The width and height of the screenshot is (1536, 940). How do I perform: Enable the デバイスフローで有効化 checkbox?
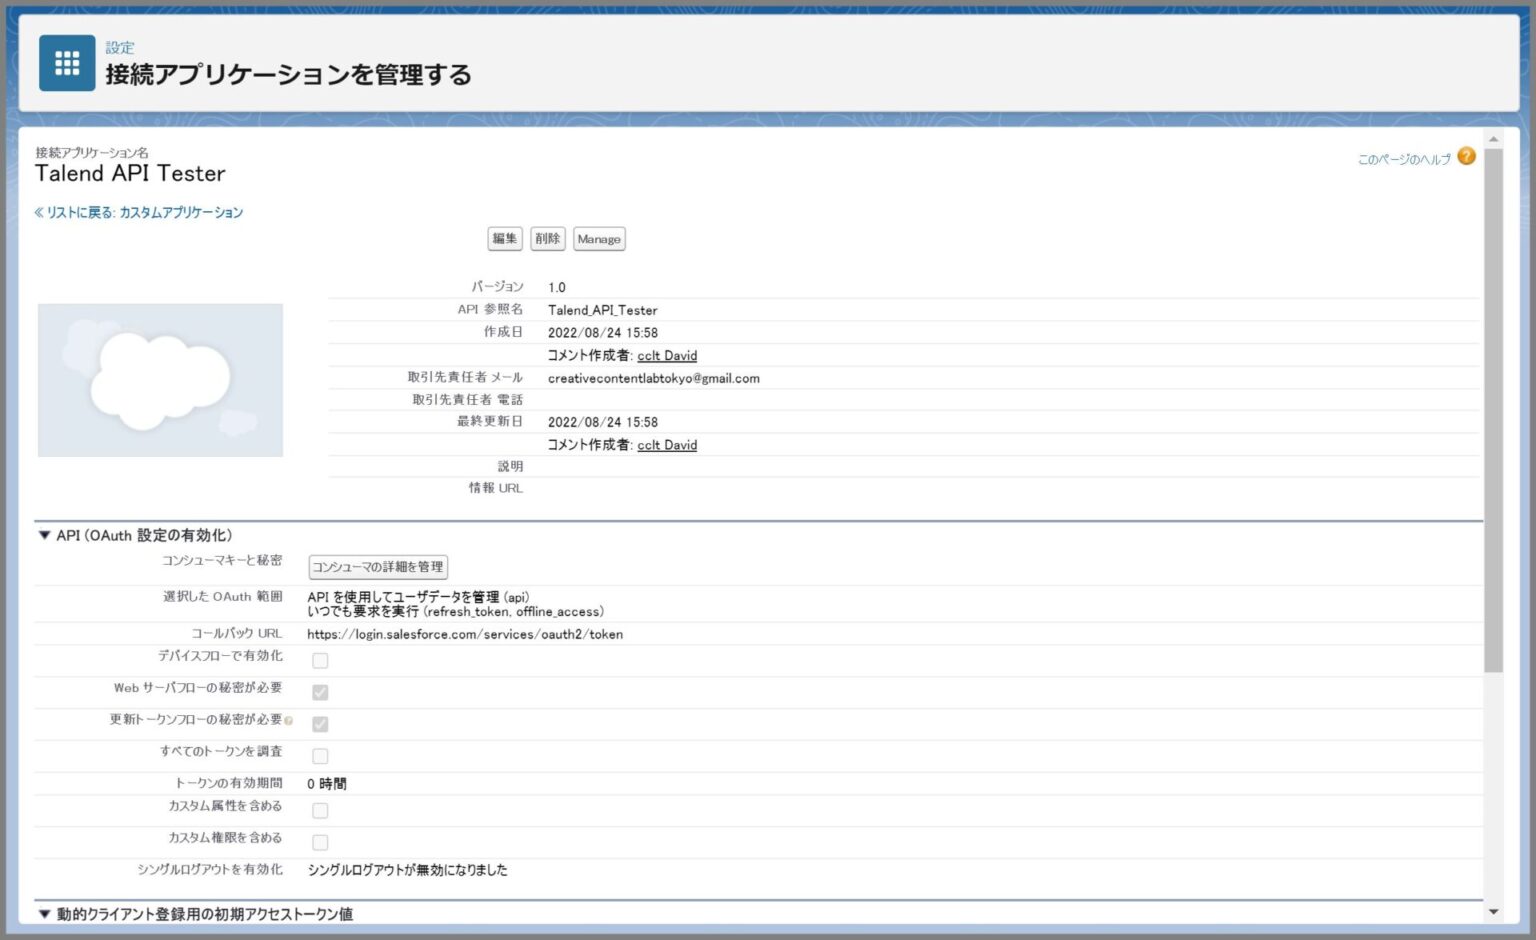click(320, 660)
